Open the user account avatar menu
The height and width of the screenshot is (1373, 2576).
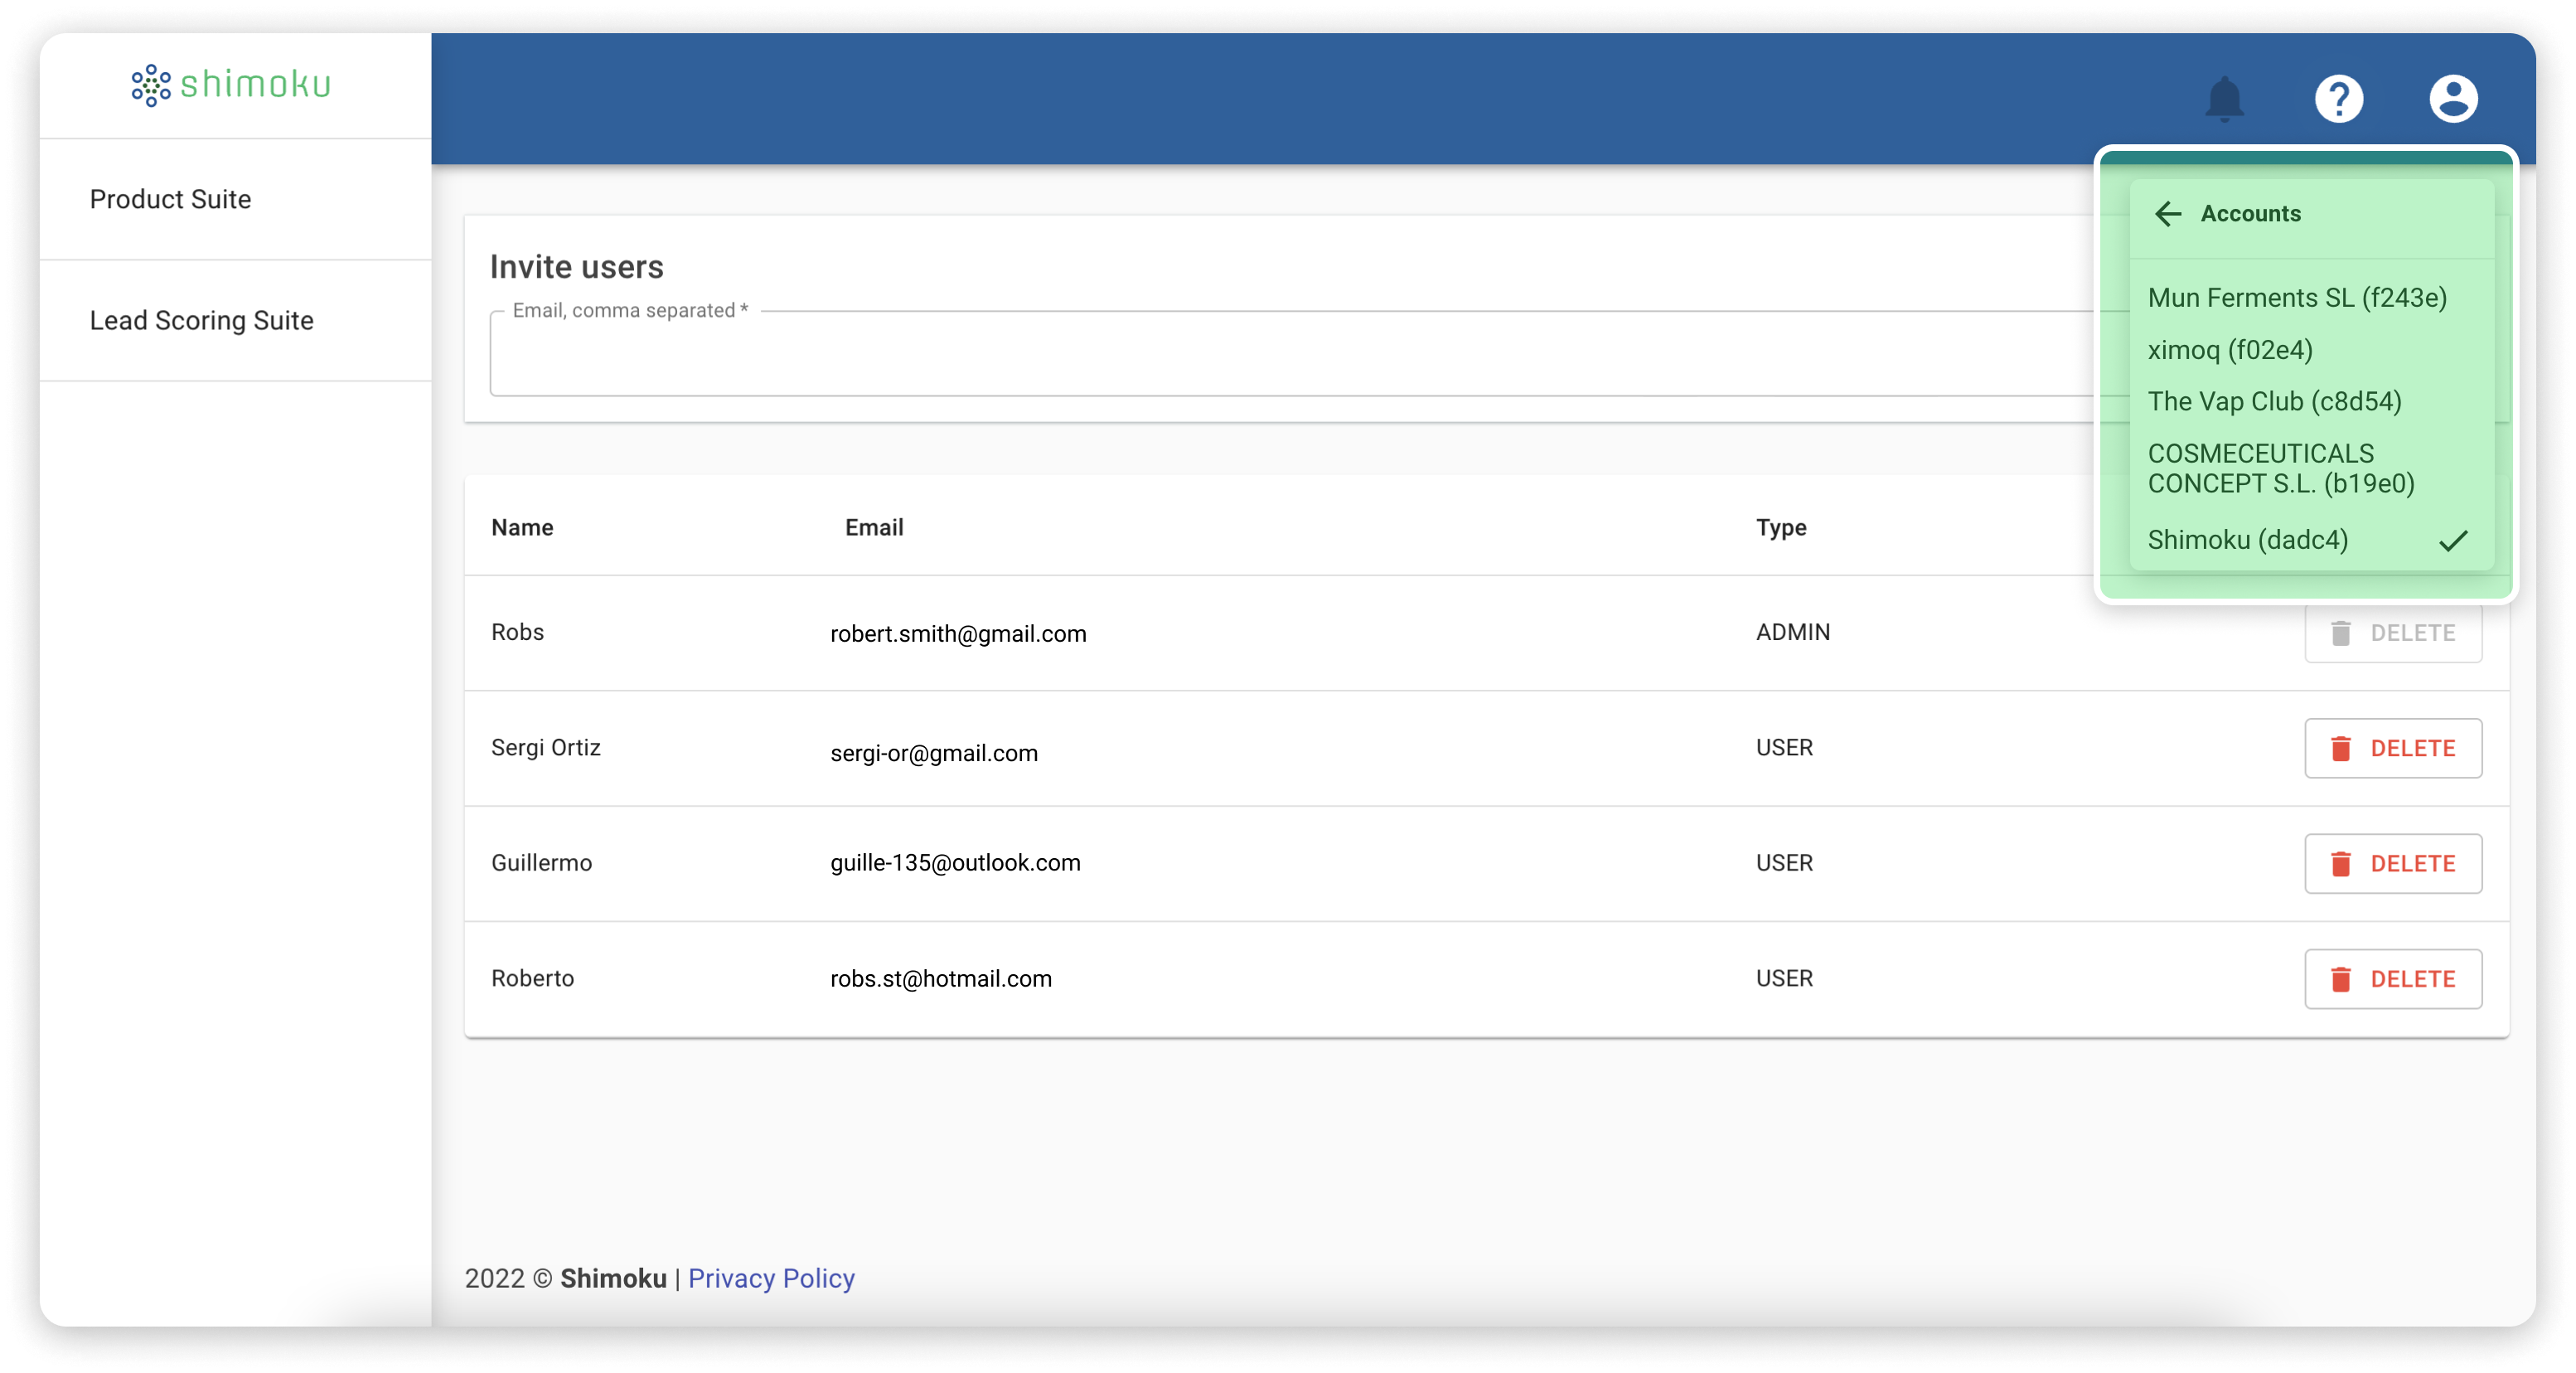point(2453,99)
